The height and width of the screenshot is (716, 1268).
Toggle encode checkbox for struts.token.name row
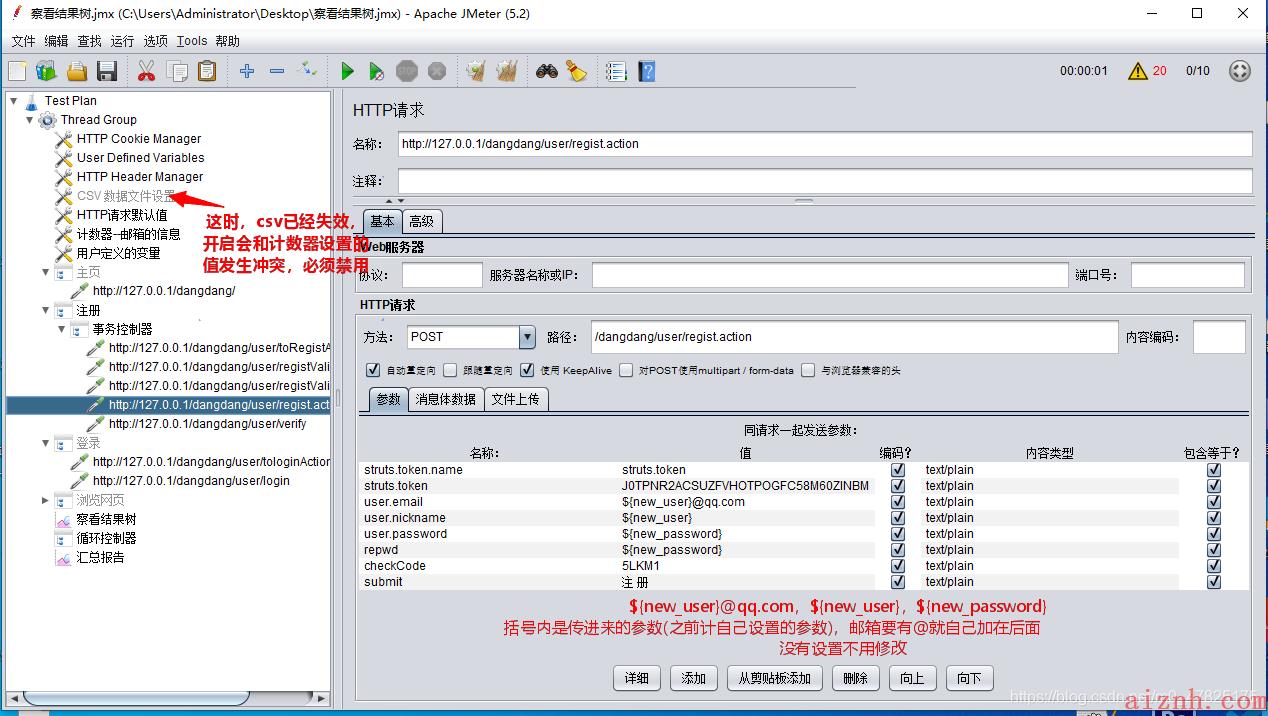click(x=898, y=470)
